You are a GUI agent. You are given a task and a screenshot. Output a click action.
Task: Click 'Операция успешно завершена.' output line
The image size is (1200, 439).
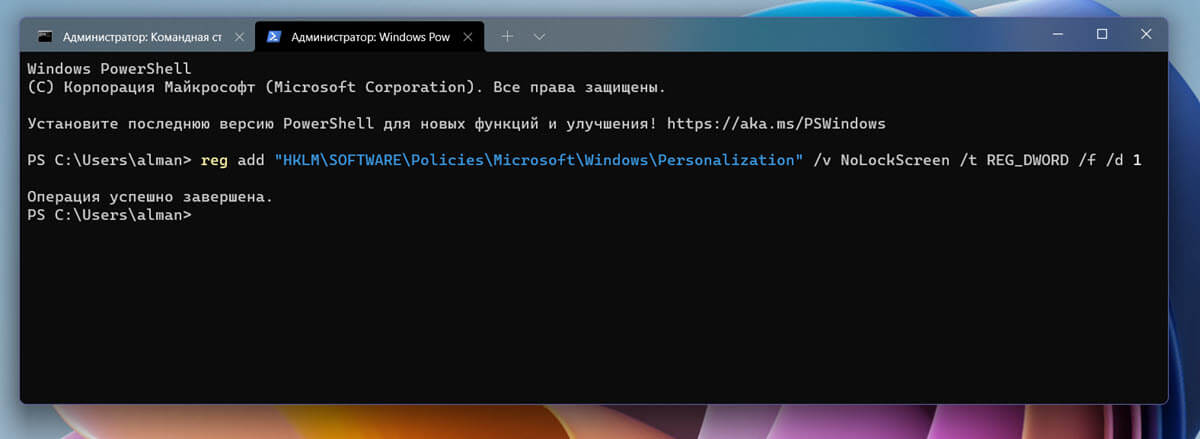pos(150,197)
